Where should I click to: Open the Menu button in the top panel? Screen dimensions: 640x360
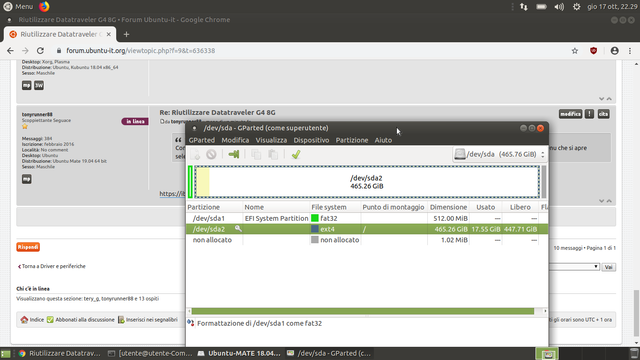pos(18,7)
